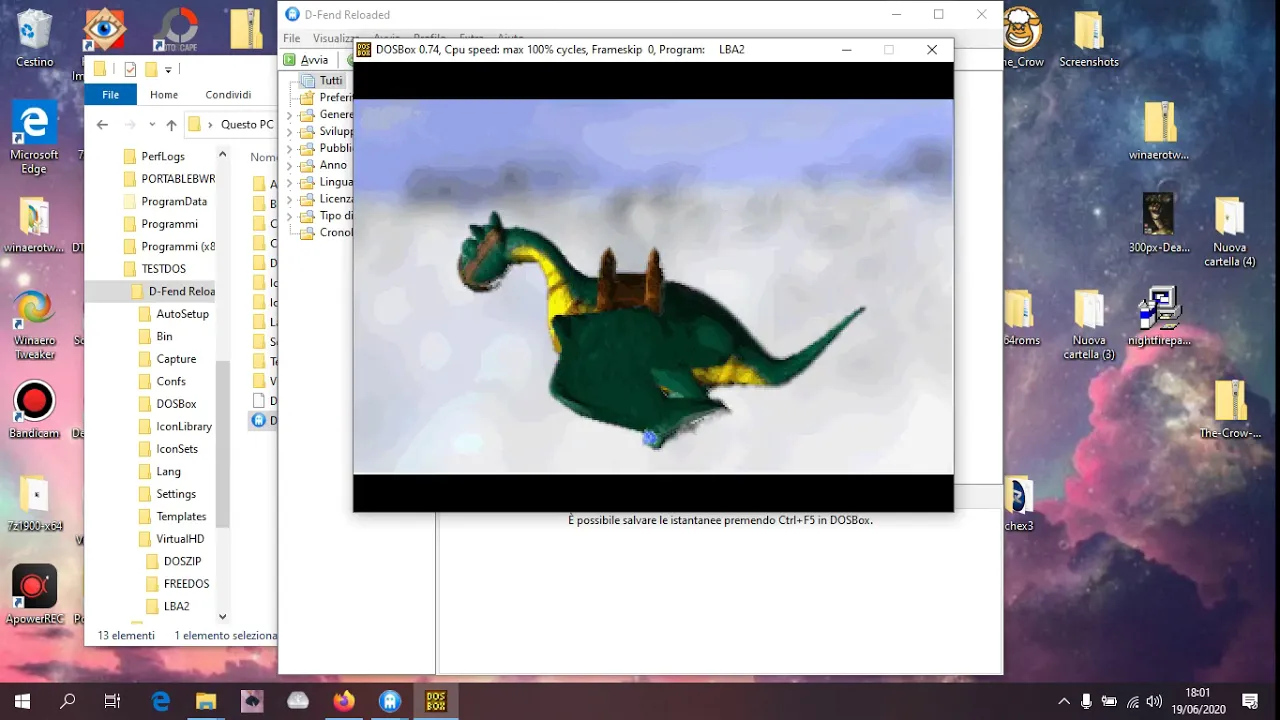Click the Avvia button in D-Fend Reloaded
The height and width of the screenshot is (720, 1280).
point(306,60)
